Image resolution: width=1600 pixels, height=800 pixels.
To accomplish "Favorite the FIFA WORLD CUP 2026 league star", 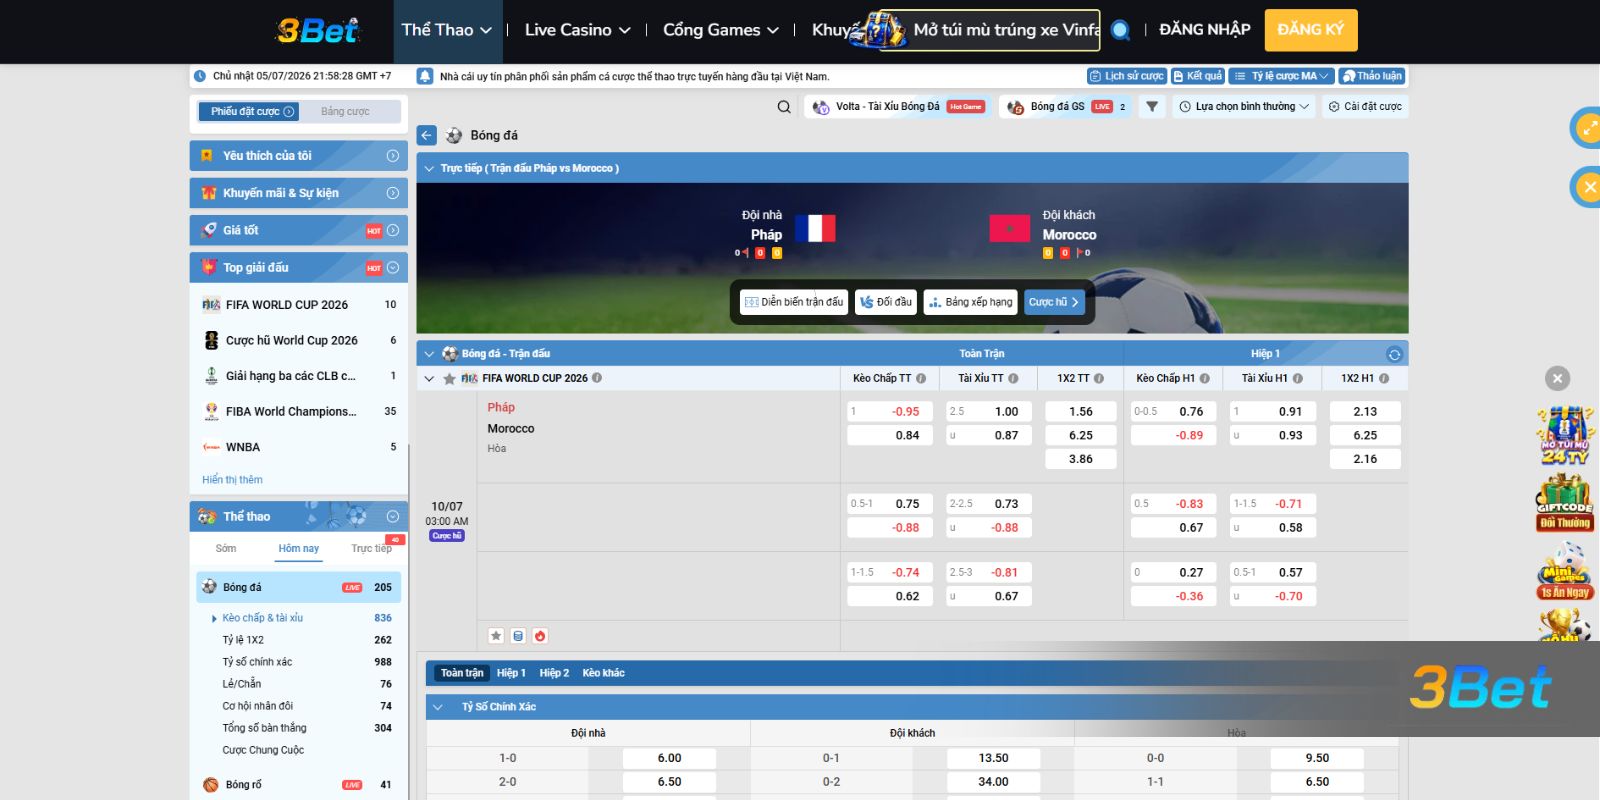I will pyautogui.click(x=450, y=379).
